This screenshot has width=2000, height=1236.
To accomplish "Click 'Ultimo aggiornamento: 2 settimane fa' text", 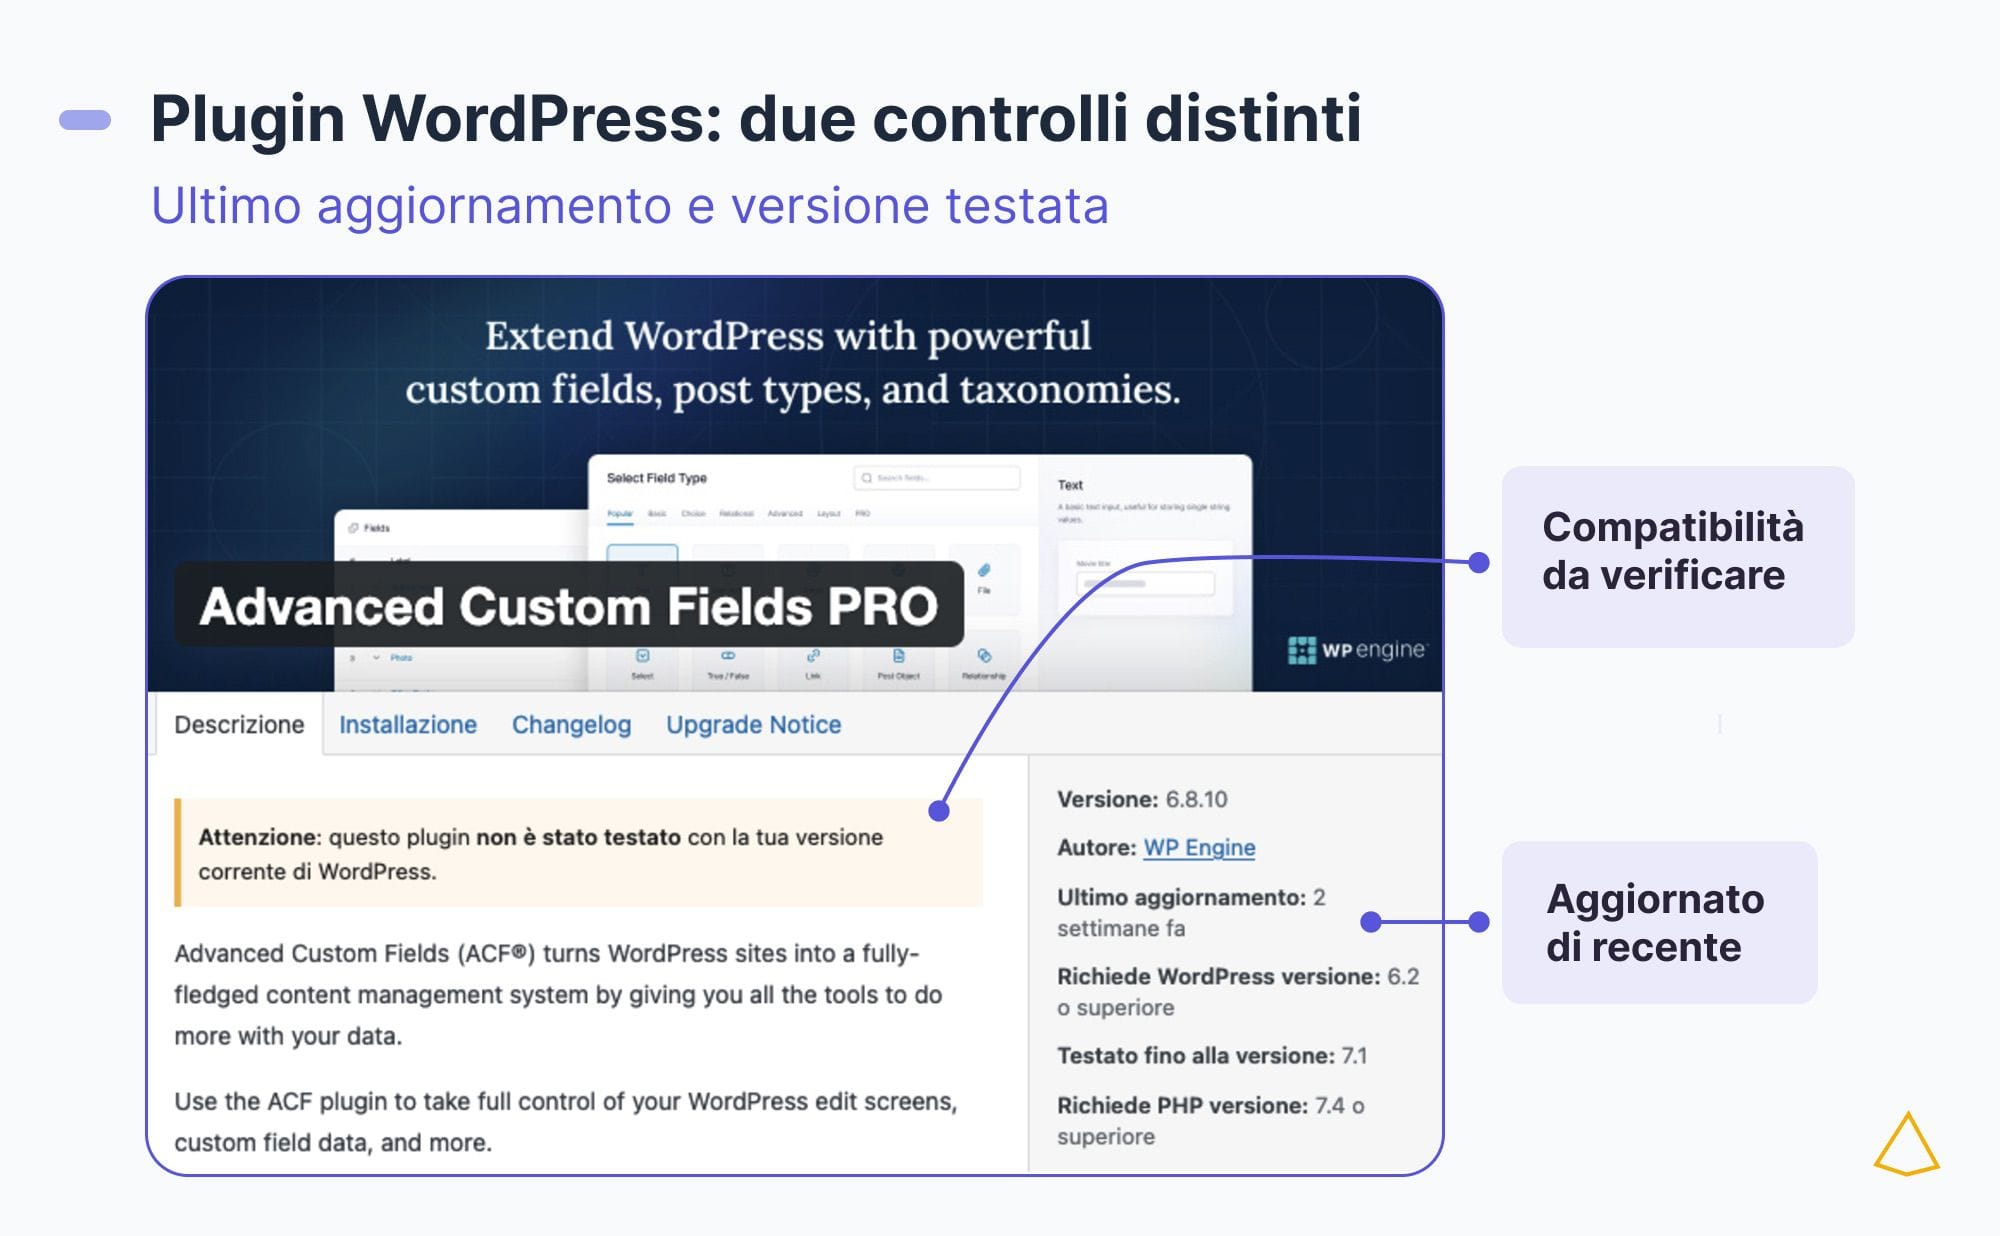I will tap(1191, 912).
